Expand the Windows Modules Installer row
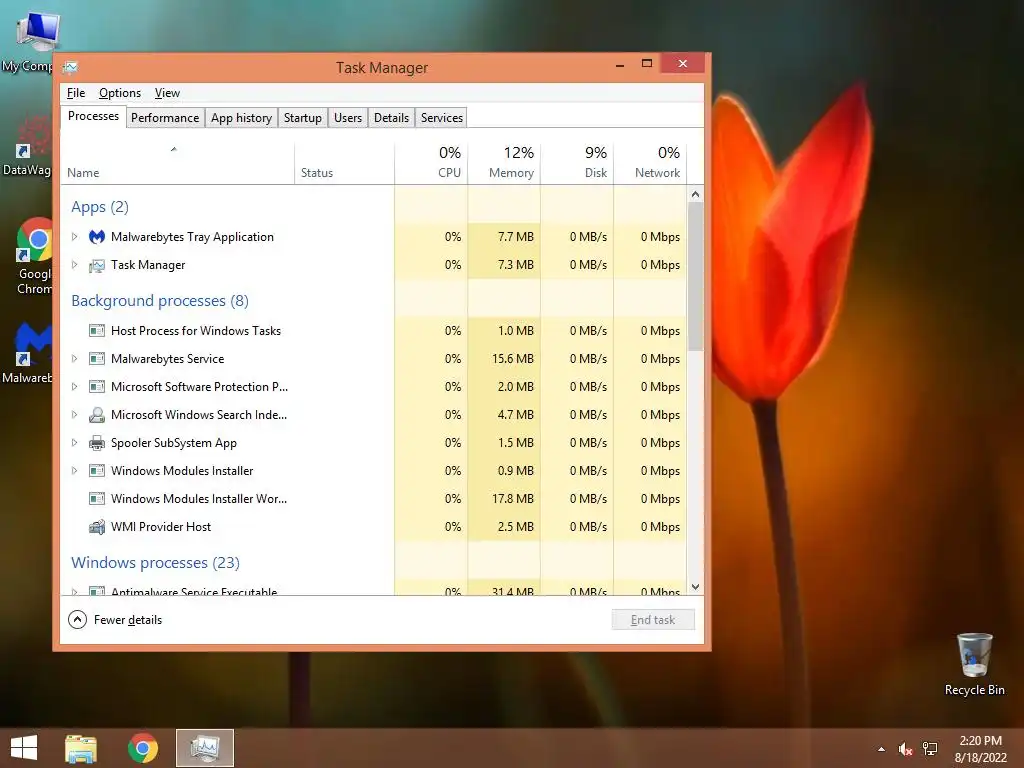The height and width of the screenshot is (768, 1024). pos(74,471)
